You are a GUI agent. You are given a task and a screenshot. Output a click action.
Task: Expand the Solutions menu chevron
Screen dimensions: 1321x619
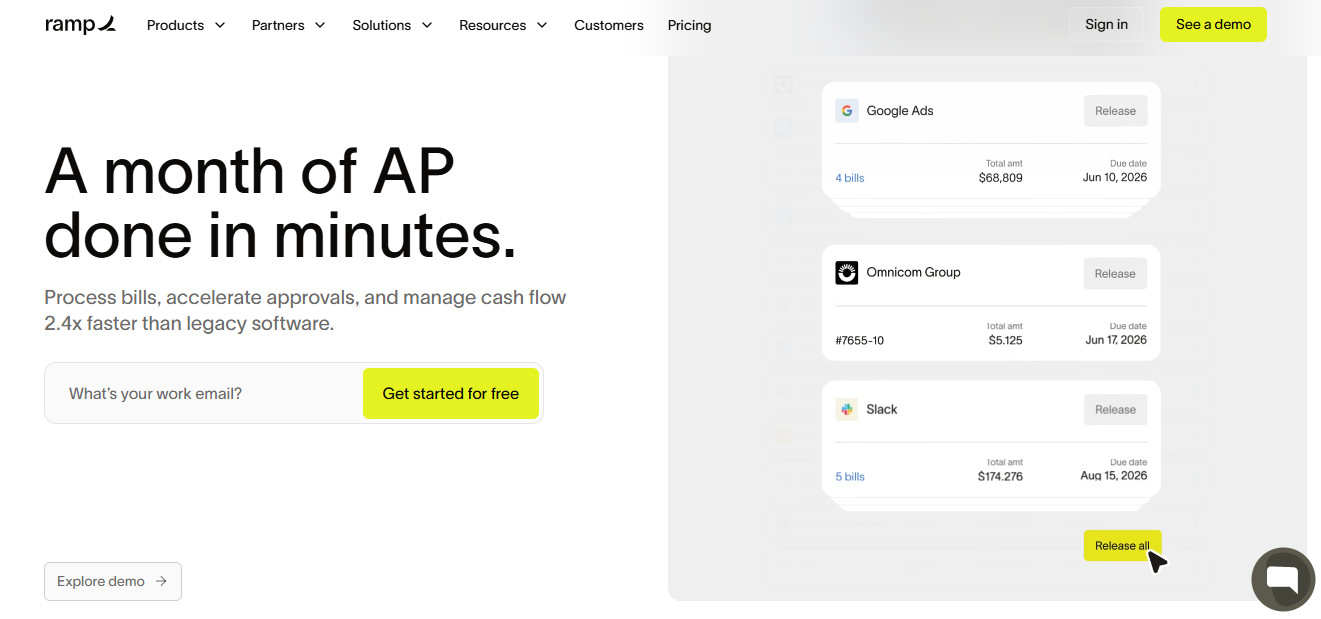tap(427, 25)
